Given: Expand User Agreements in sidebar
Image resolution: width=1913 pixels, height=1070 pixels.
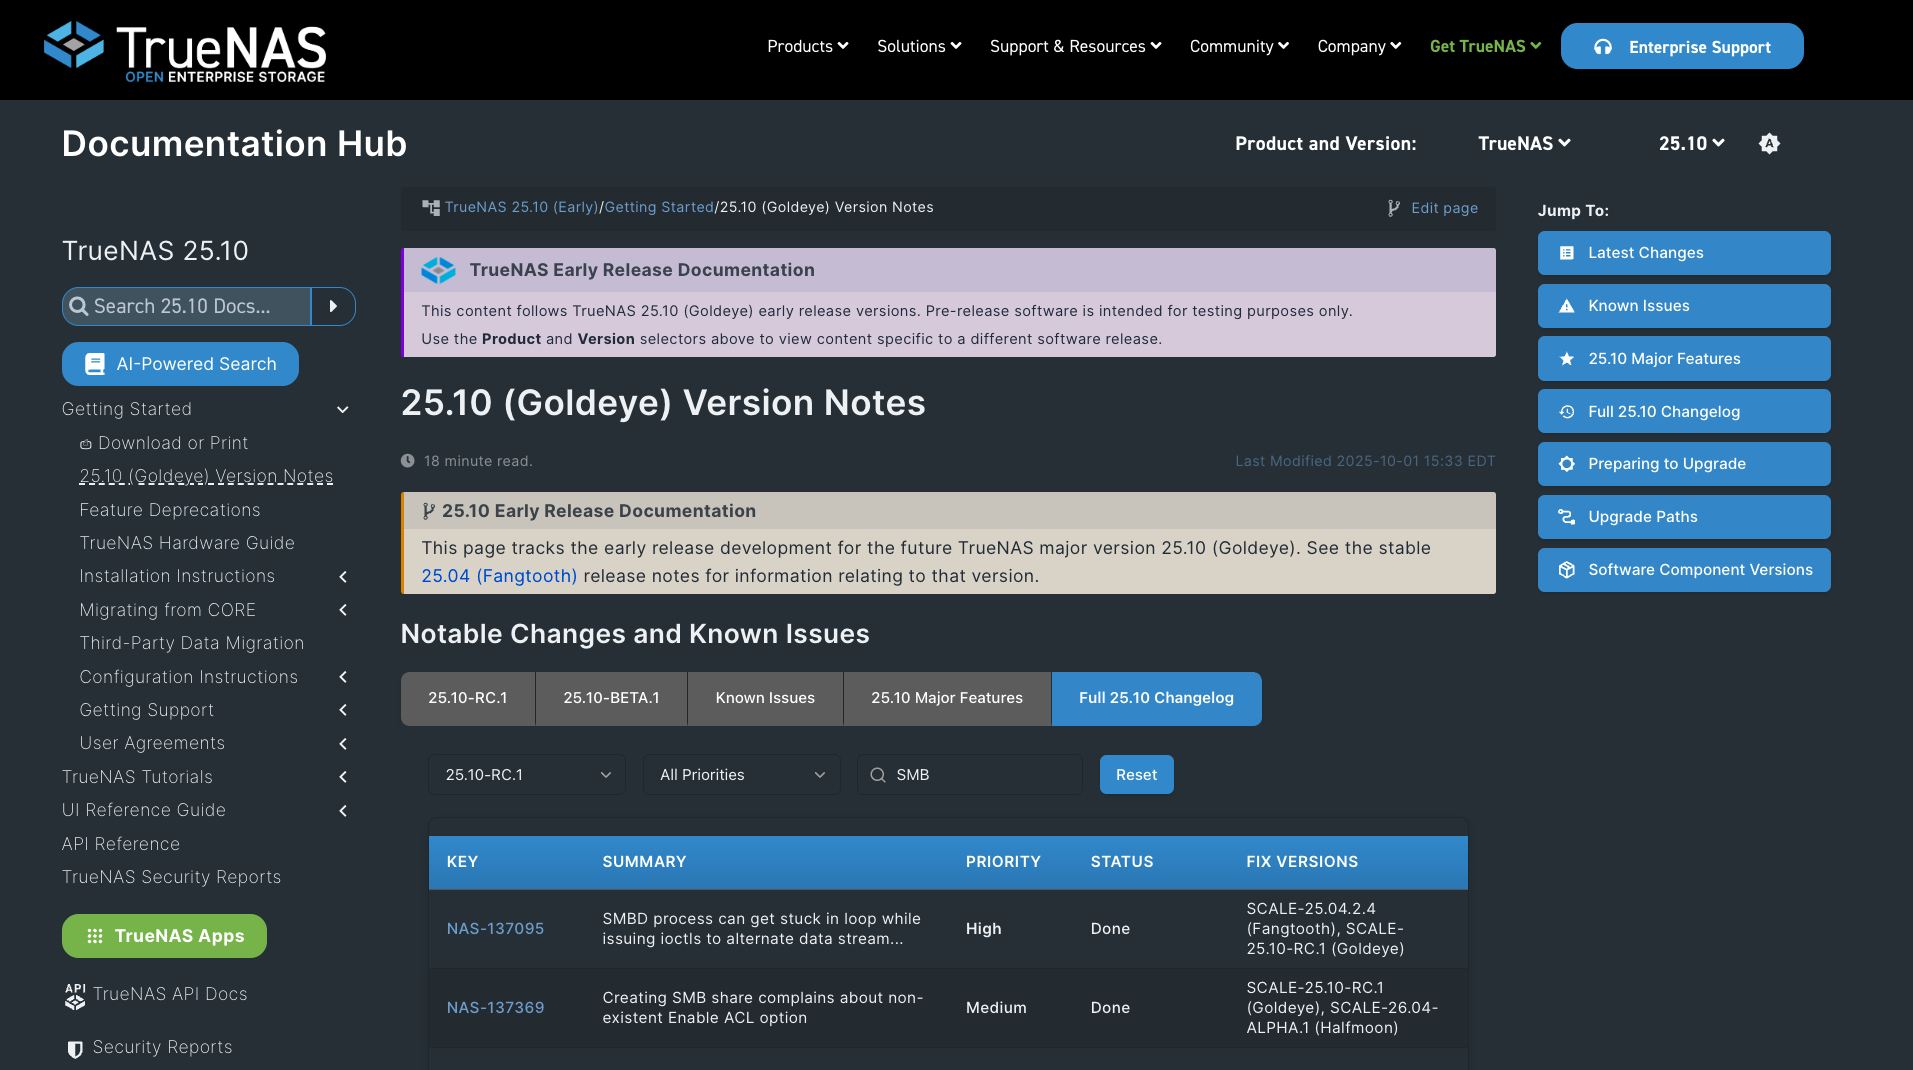Looking at the screenshot, I should [x=343, y=744].
